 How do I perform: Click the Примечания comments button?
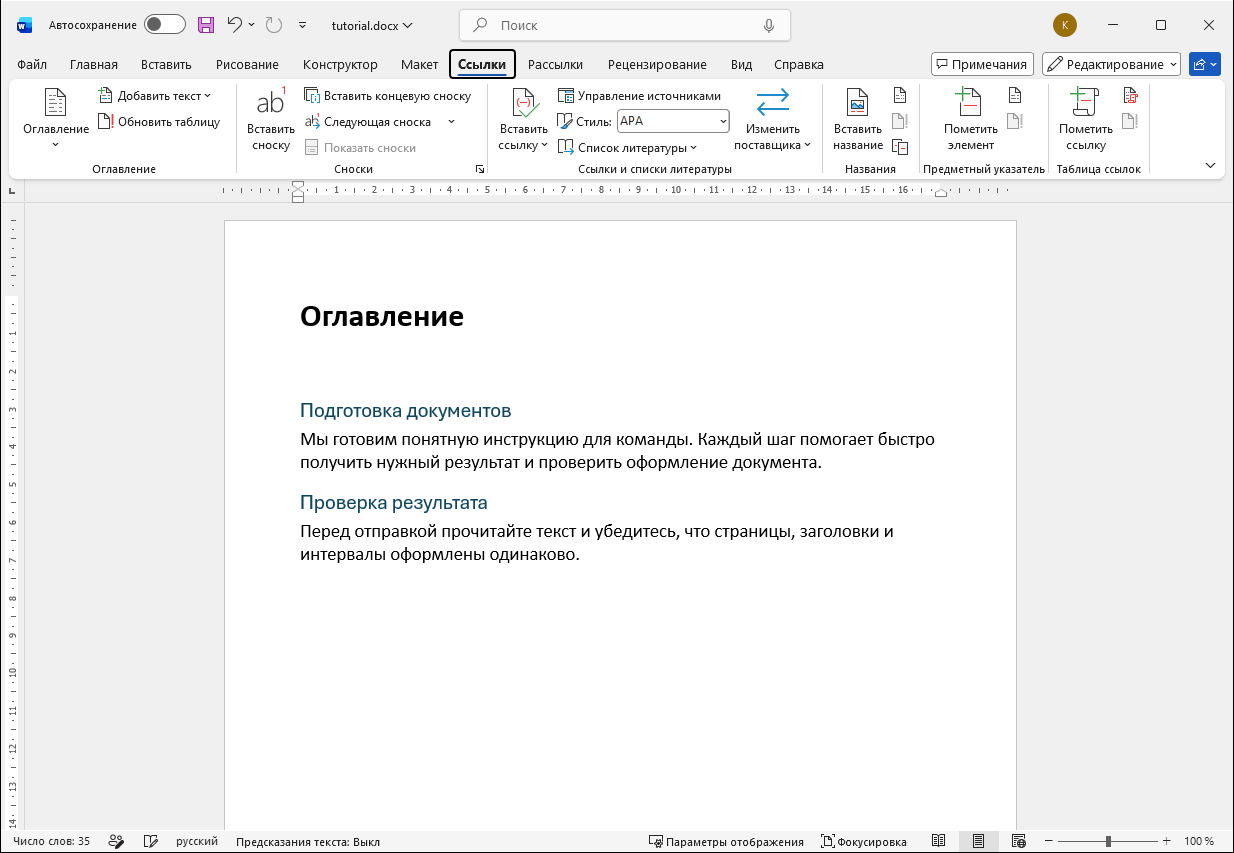click(x=981, y=64)
